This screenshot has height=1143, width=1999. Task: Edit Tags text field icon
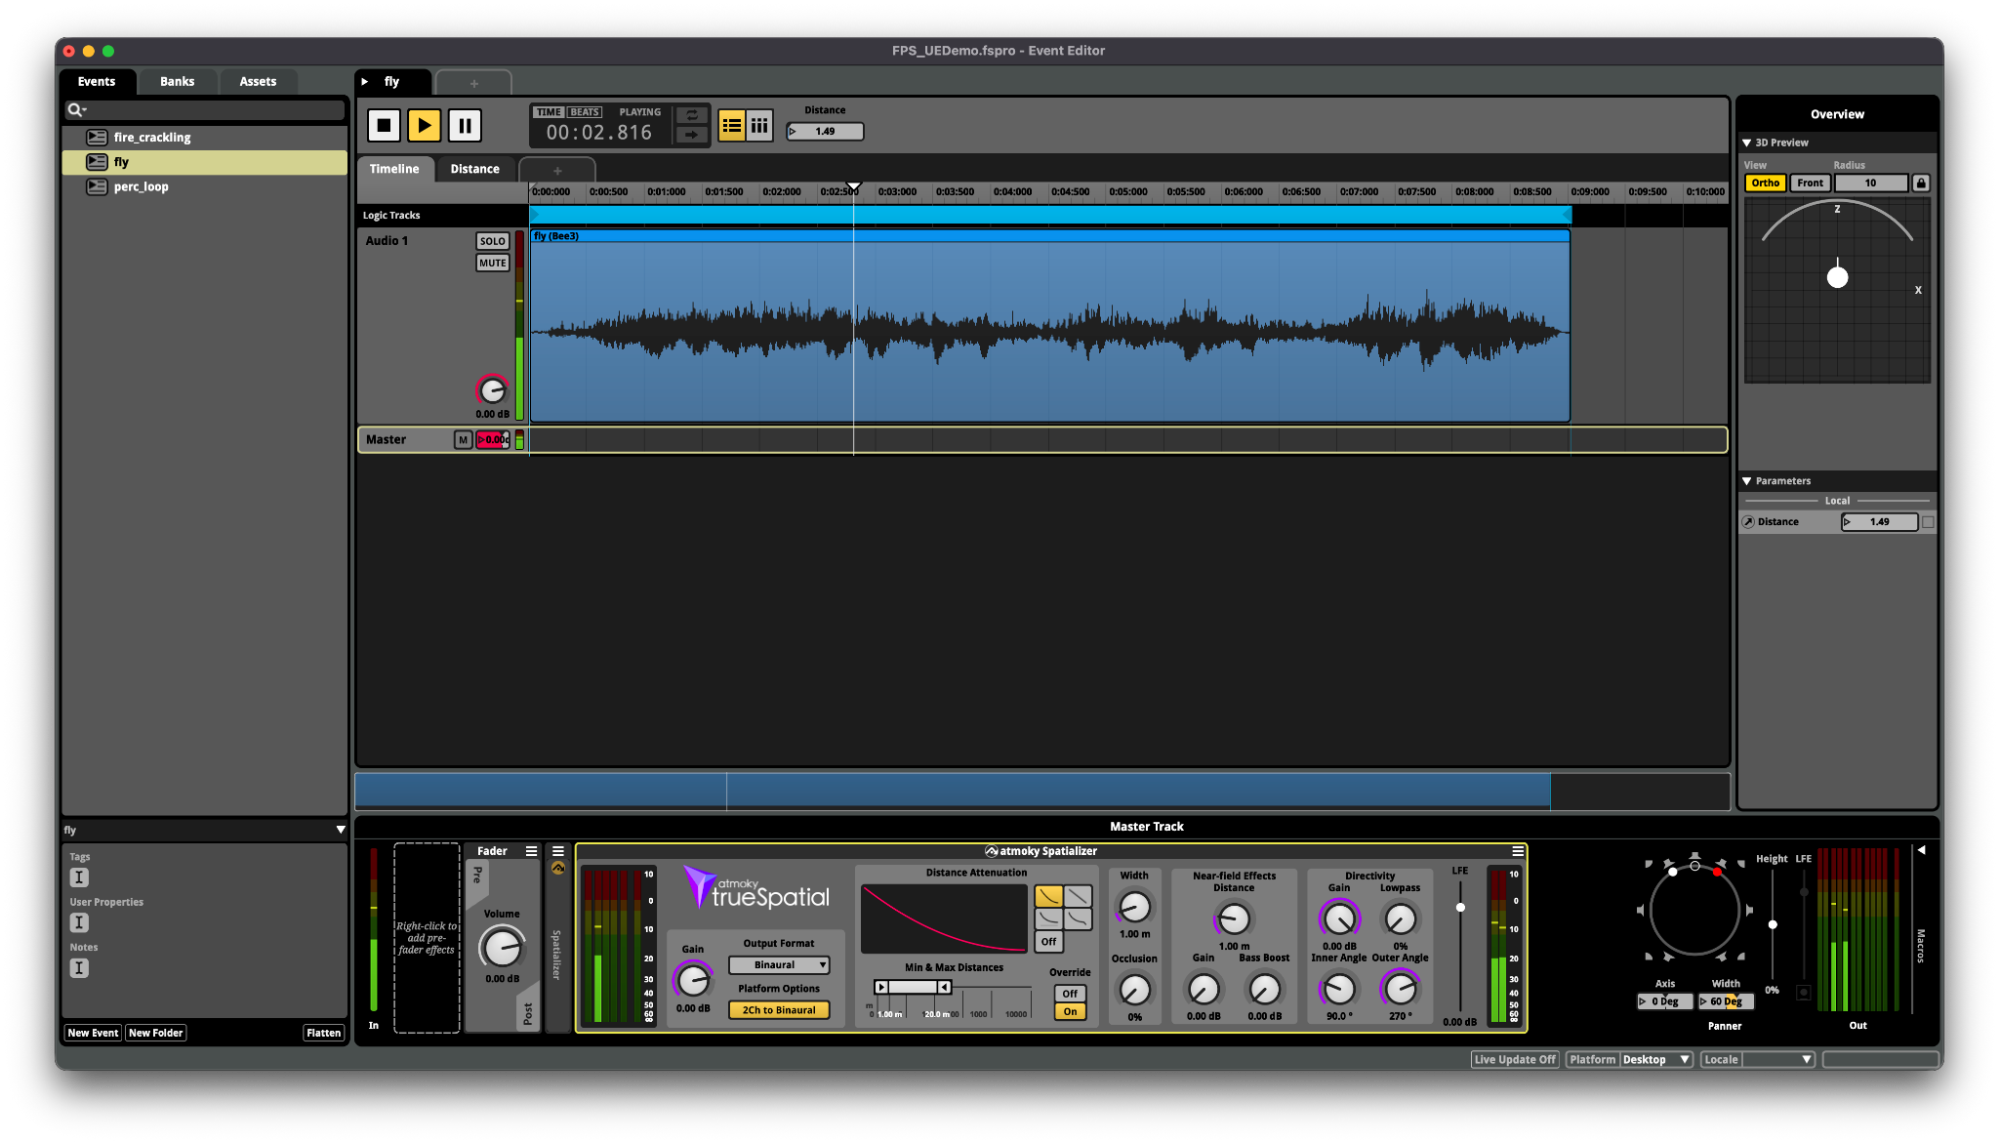pos(79,877)
